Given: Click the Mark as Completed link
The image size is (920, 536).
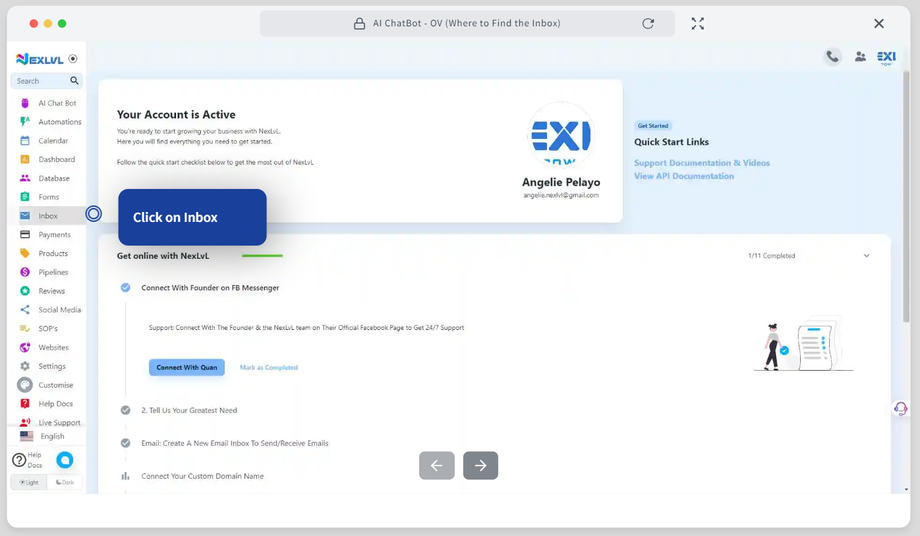Looking at the screenshot, I should point(269,368).
